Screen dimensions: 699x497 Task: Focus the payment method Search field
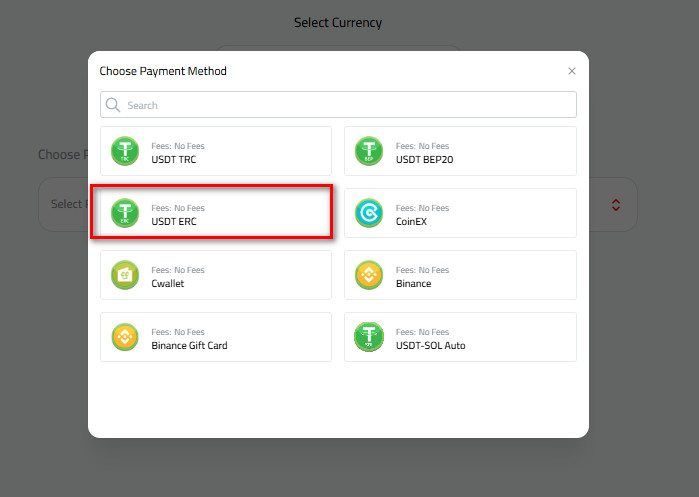[338, 105]
